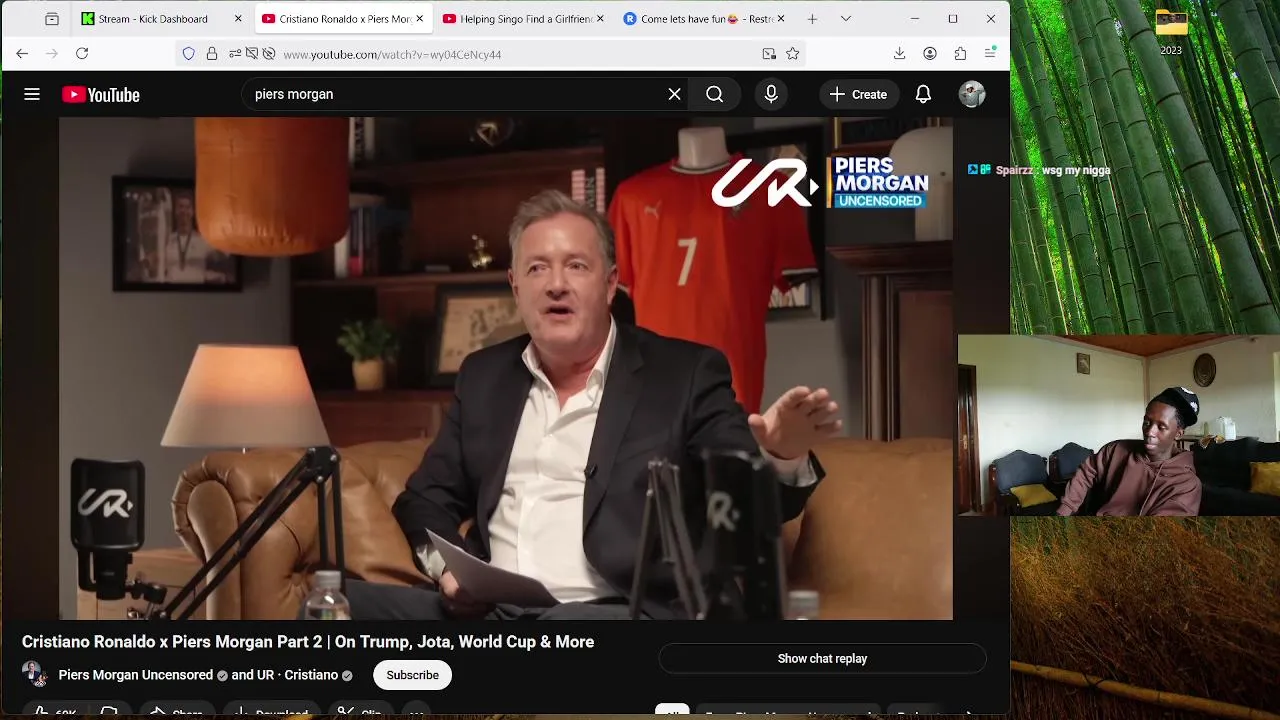The height and width of the screenshot is (720, 1280).
Task: Open YouTube notifications bell
Action: (923, 94)
